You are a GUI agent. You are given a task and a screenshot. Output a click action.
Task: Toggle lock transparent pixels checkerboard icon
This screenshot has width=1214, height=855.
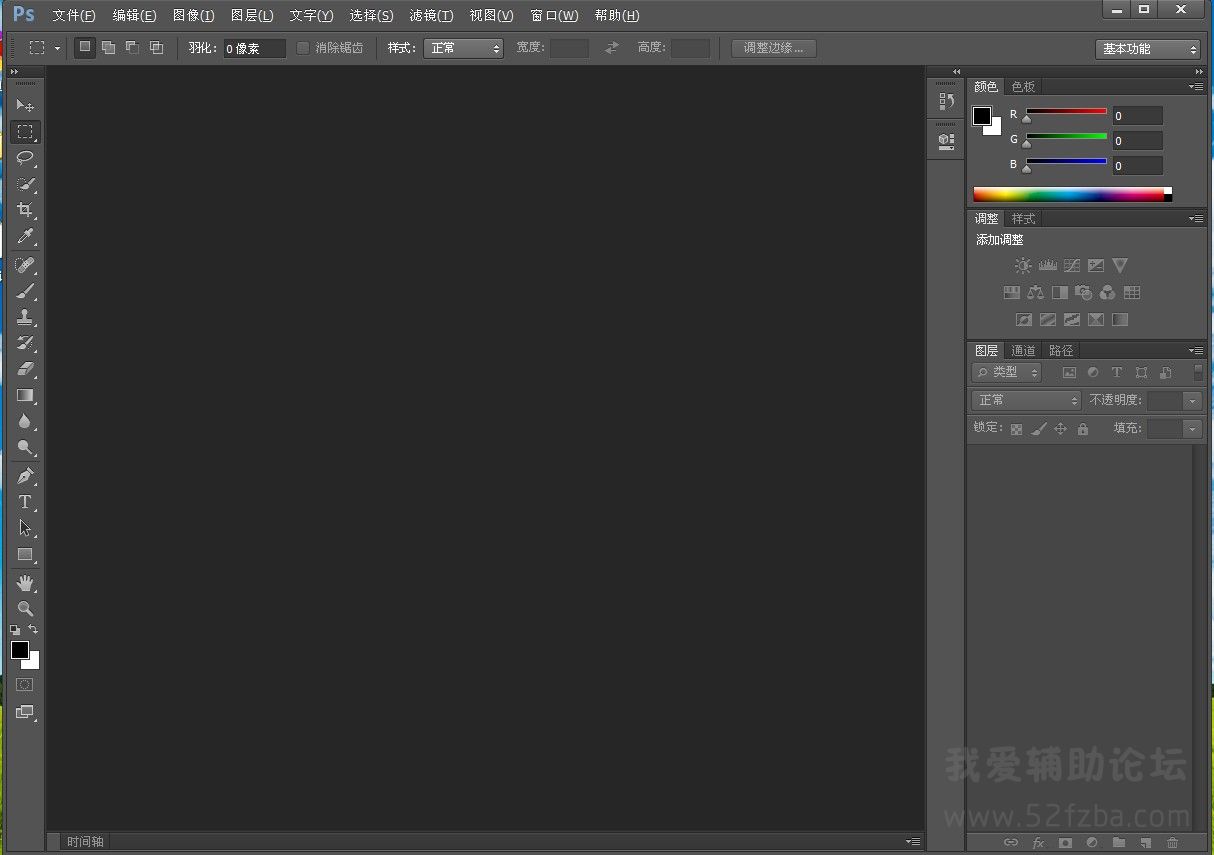click(1016, 429)
